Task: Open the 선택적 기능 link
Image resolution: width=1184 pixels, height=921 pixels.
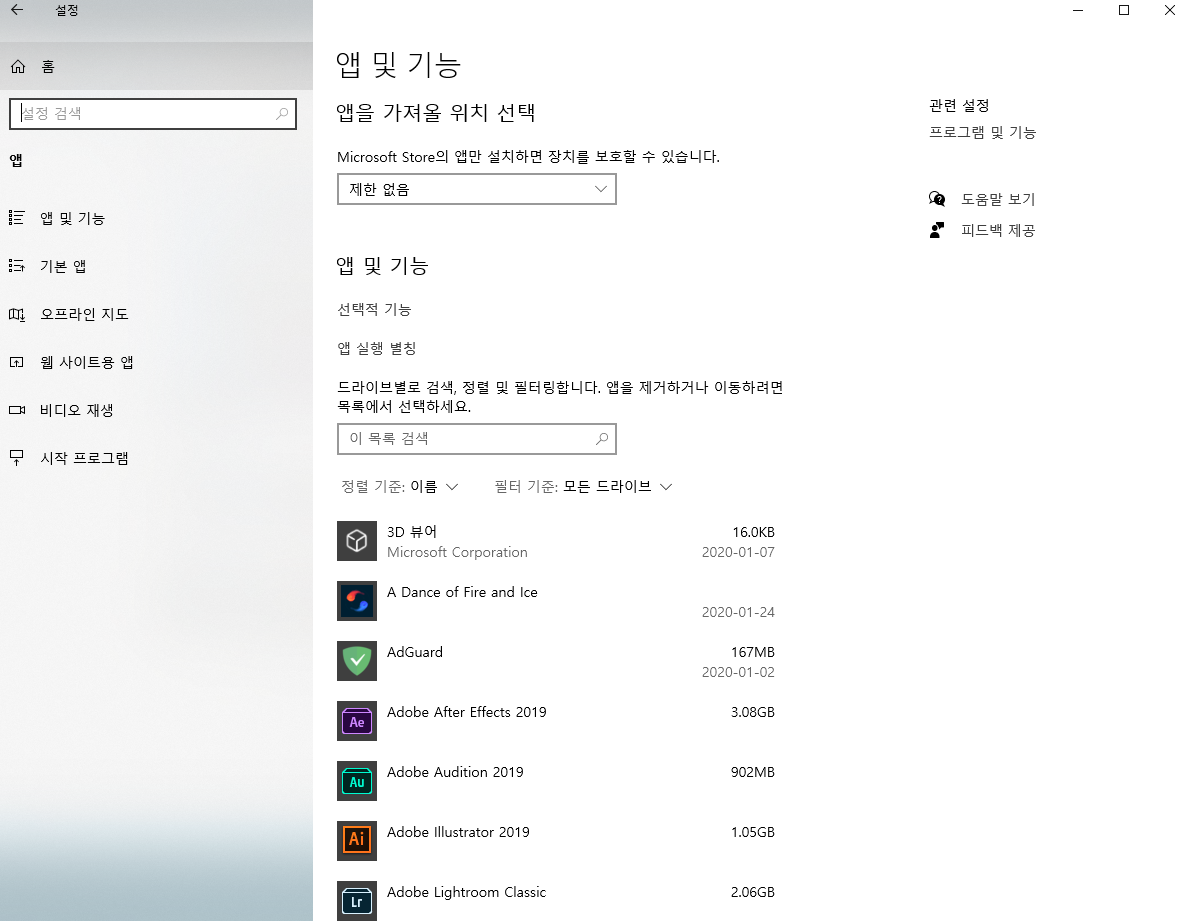Action: point(374,310)
